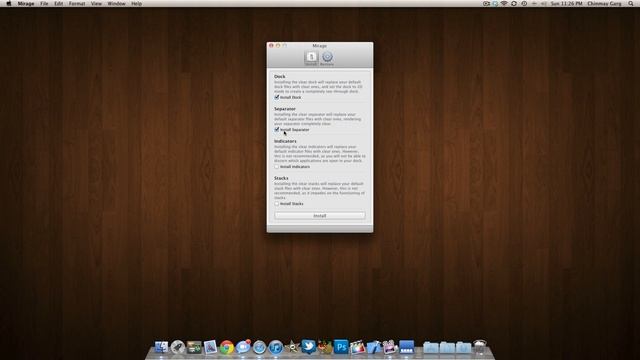Enable the Install Stacks checkbox
Screen dimensions: 640x360
(x=277, y=203)
